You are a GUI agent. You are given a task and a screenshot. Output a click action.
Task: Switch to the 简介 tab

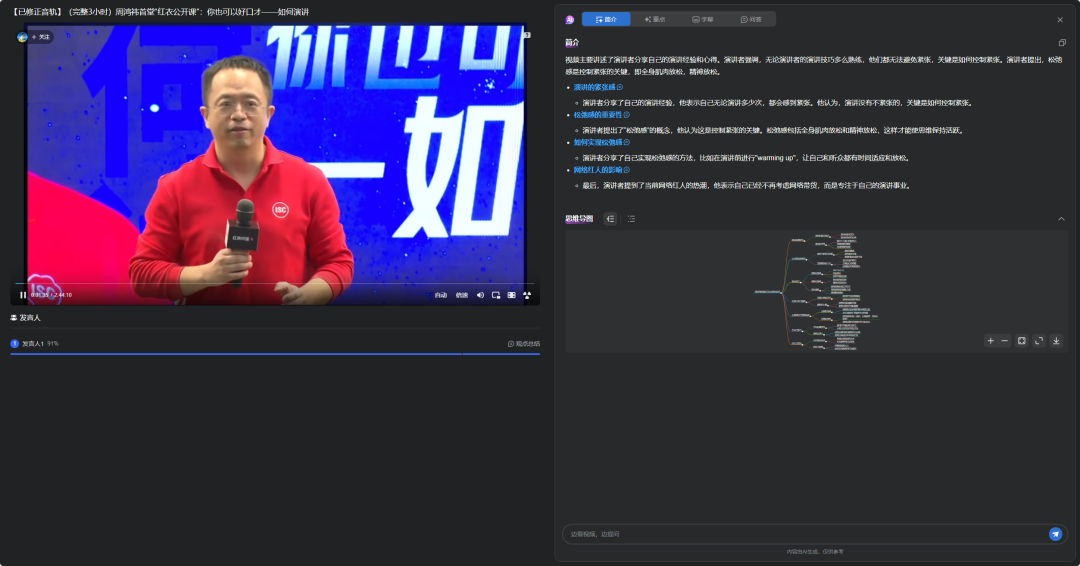[606, 19]
